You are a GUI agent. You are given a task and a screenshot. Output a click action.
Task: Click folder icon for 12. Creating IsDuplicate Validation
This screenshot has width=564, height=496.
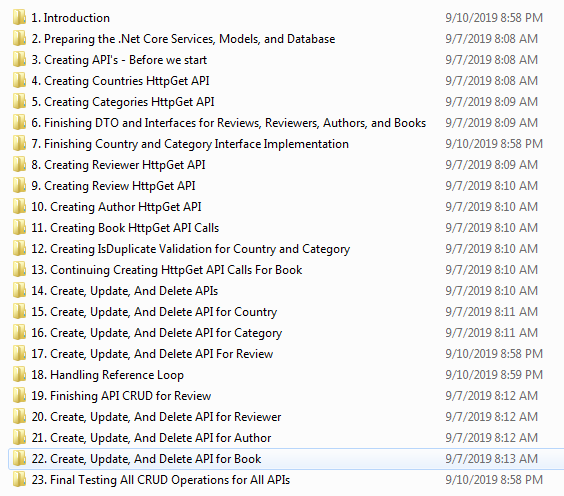pos(19,248)
